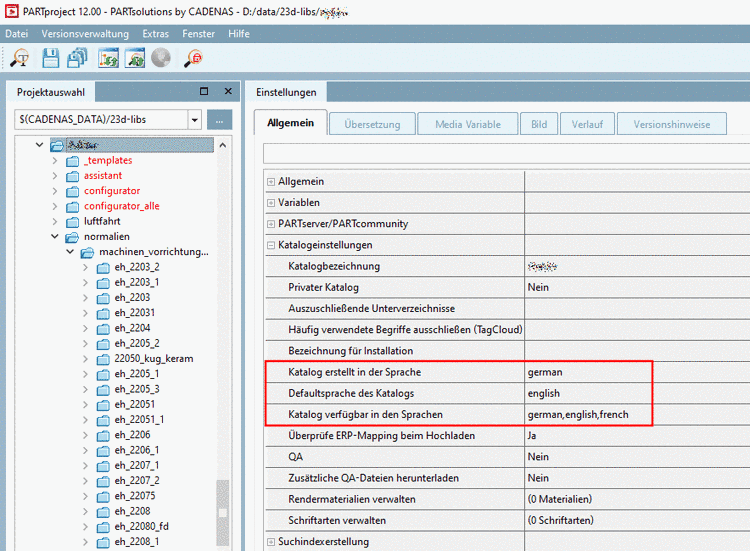
Task: Click the magnifier with red lock icon
Action: click(195, 59)
